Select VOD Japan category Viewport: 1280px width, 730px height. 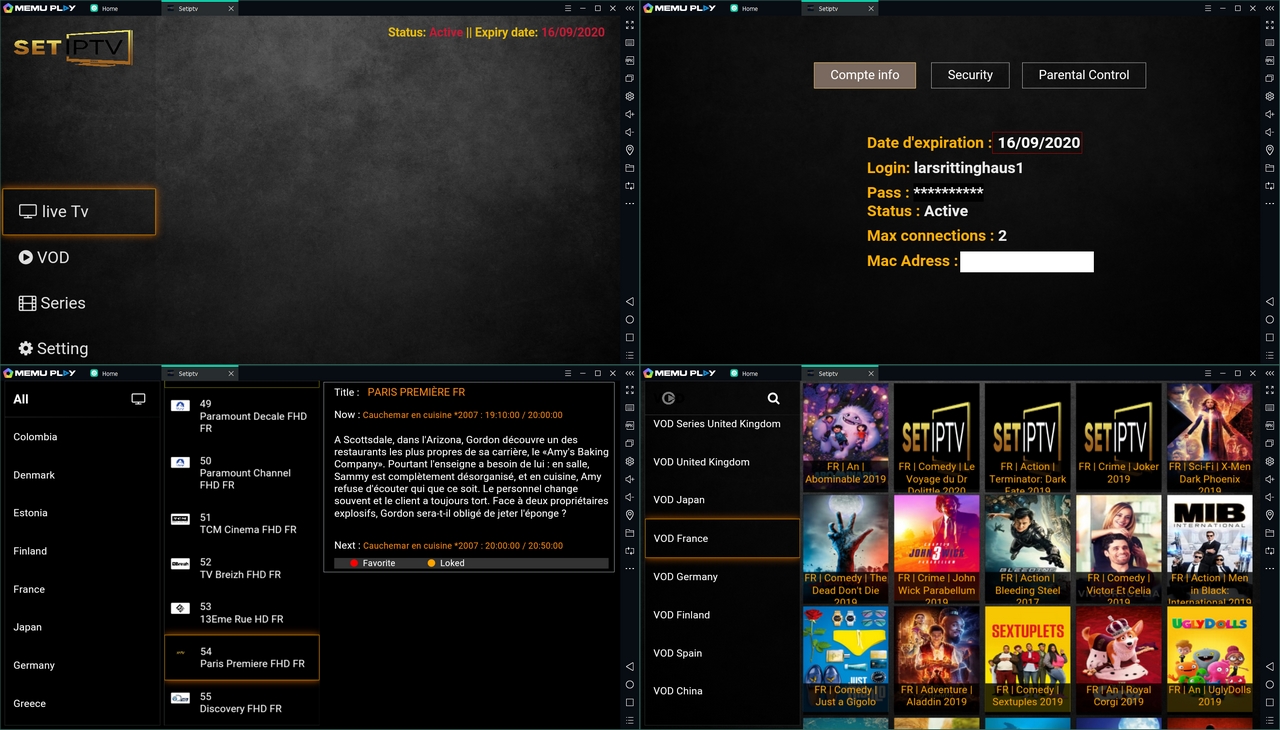pyautogui.click(x=679, y=500)
